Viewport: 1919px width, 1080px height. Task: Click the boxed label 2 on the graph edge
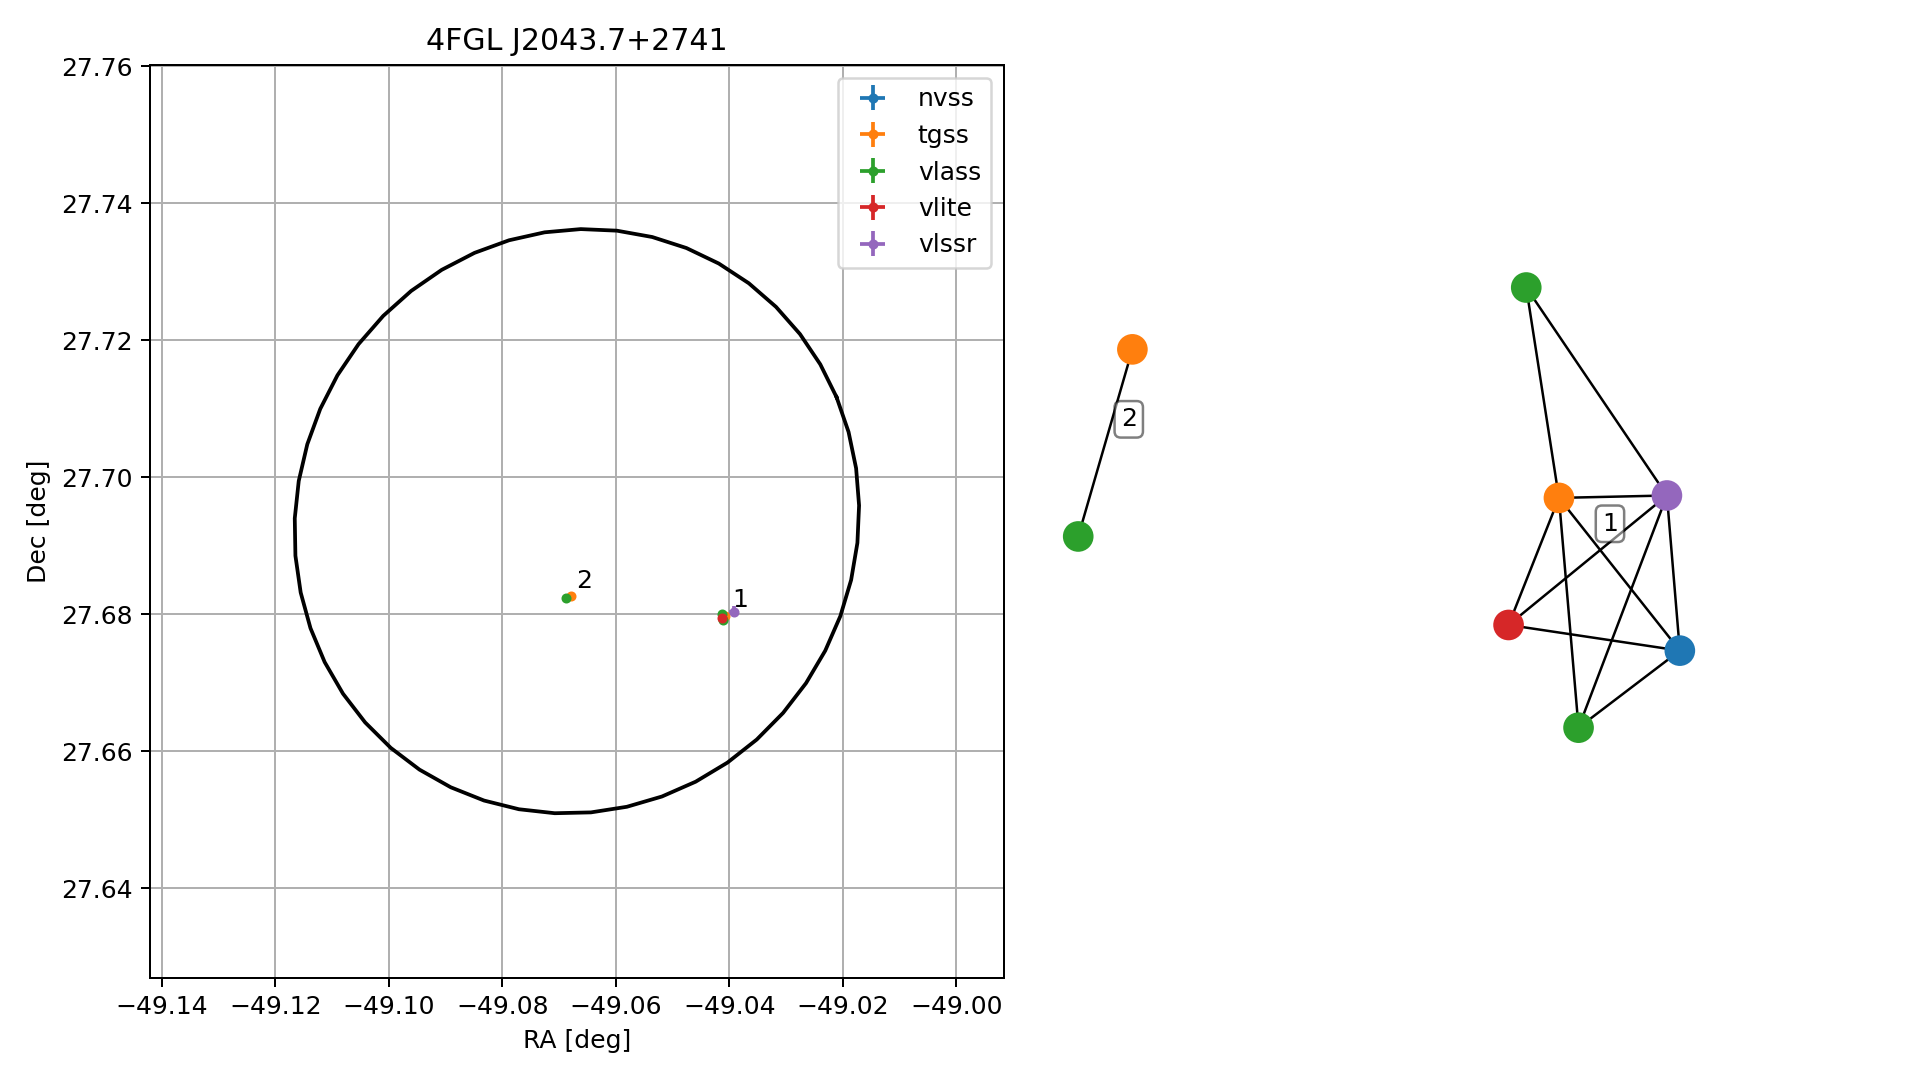(1129, 419)
